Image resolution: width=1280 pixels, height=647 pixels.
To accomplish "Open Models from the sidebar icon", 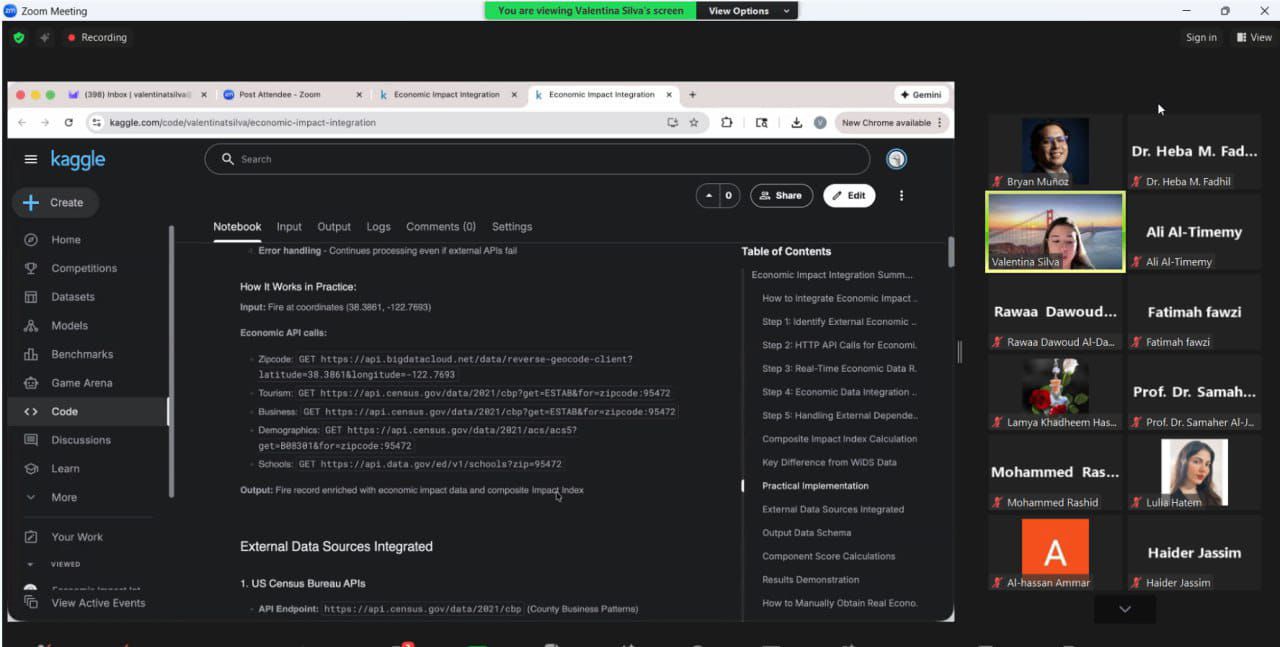I will (31, 326).
